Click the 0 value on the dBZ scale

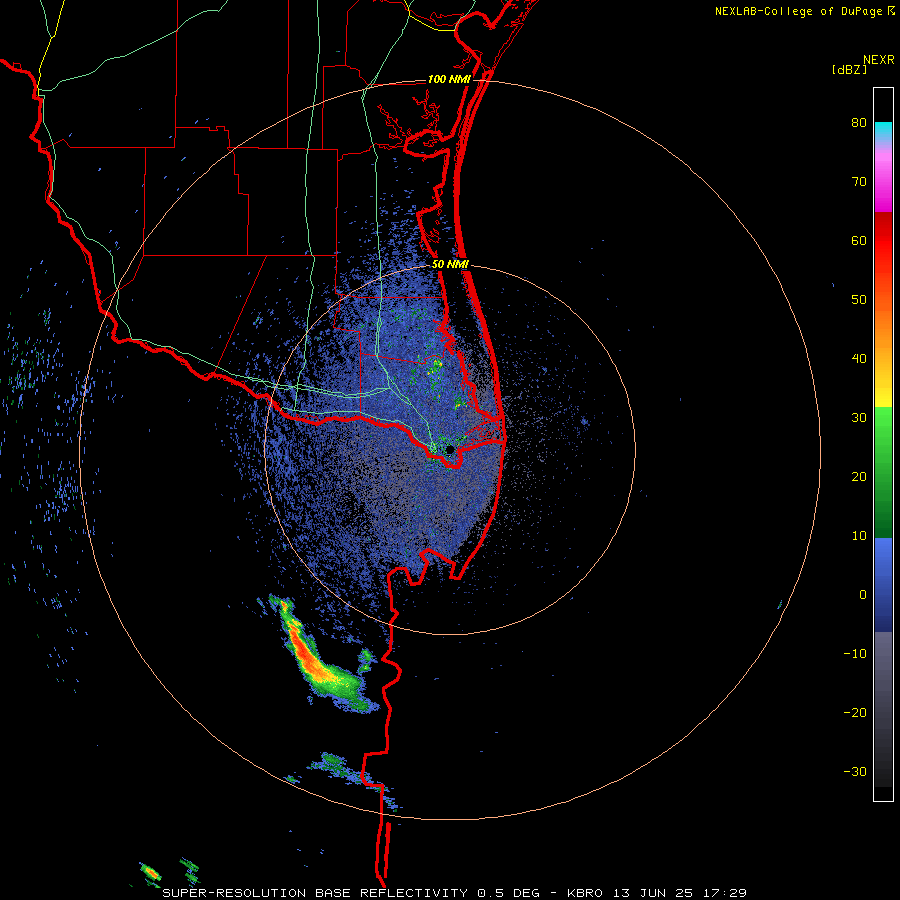(863, 595)
